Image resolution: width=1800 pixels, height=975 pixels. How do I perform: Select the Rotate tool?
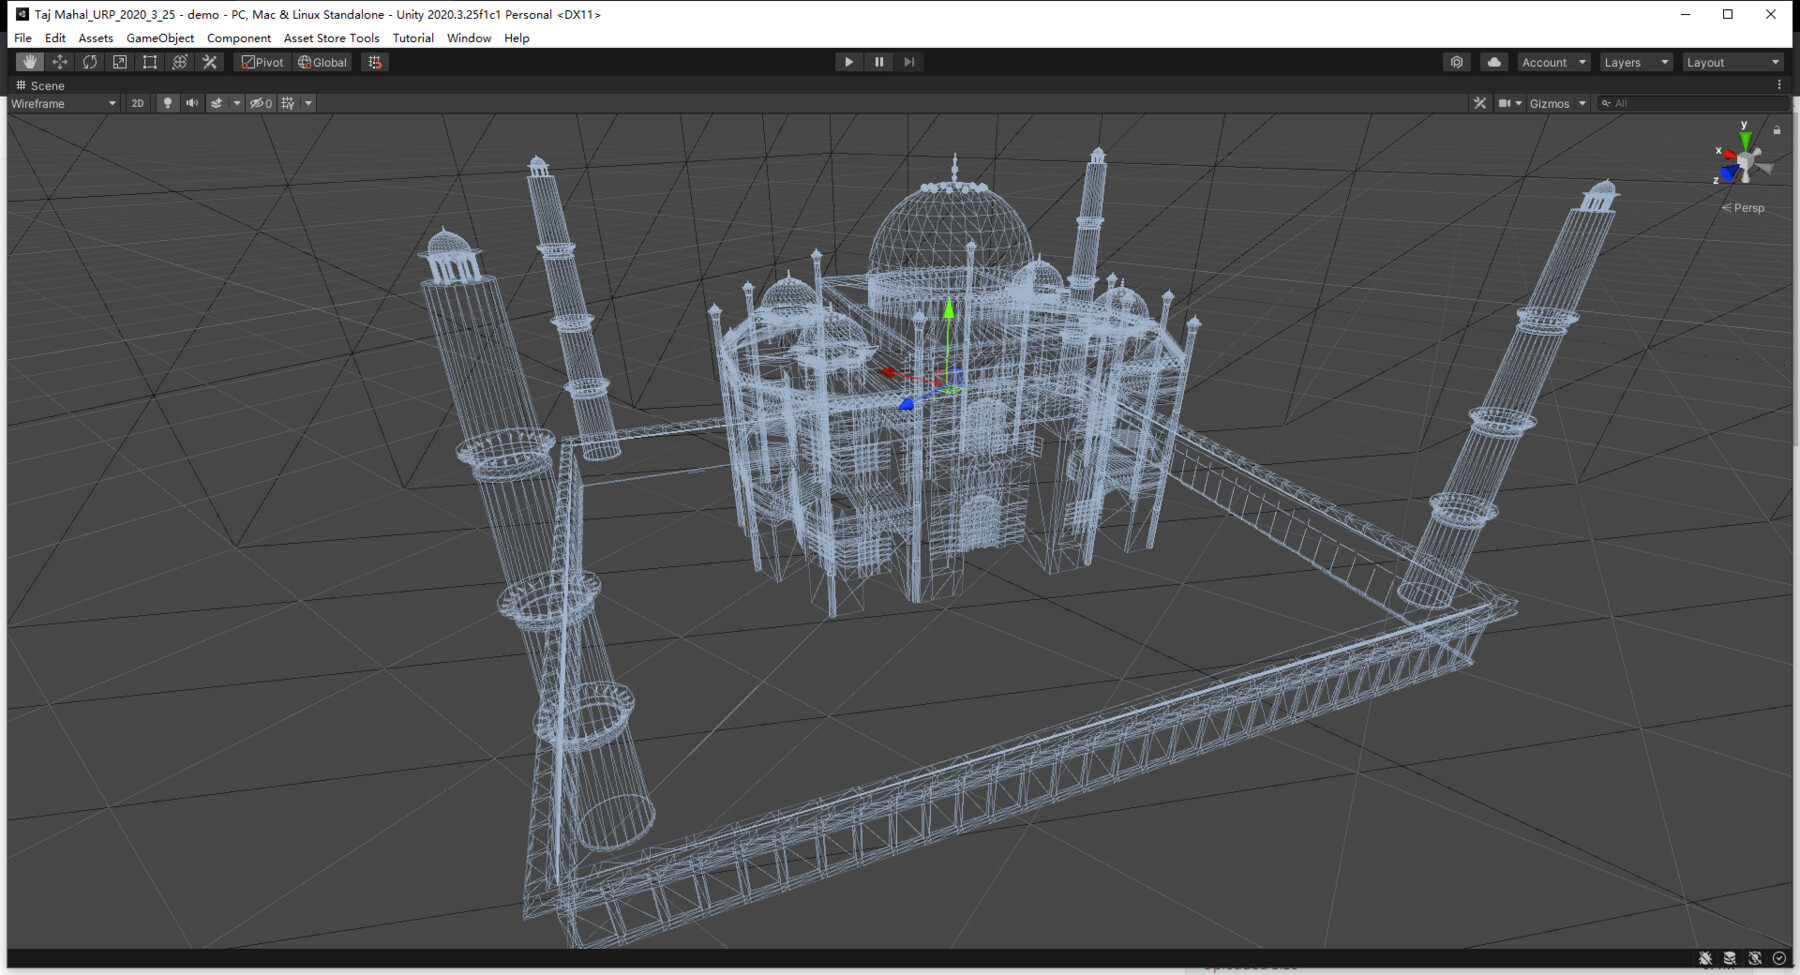point(89,62)
